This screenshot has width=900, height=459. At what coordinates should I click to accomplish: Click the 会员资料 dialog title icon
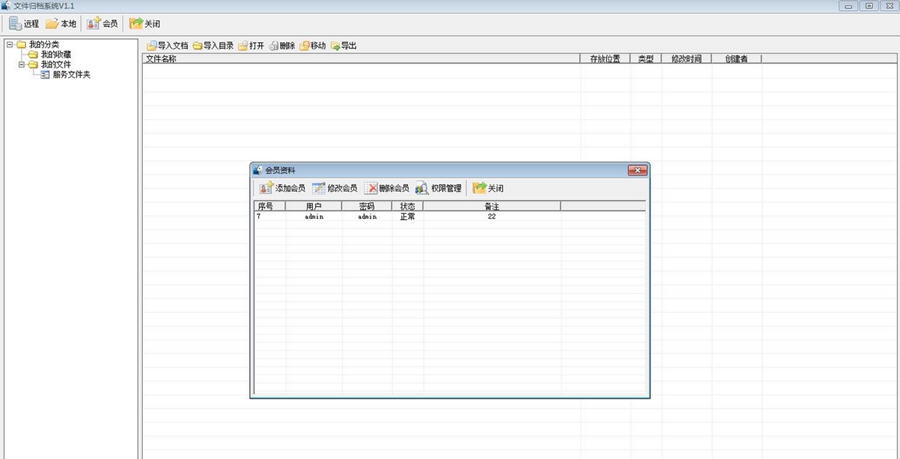coord(257,170)
